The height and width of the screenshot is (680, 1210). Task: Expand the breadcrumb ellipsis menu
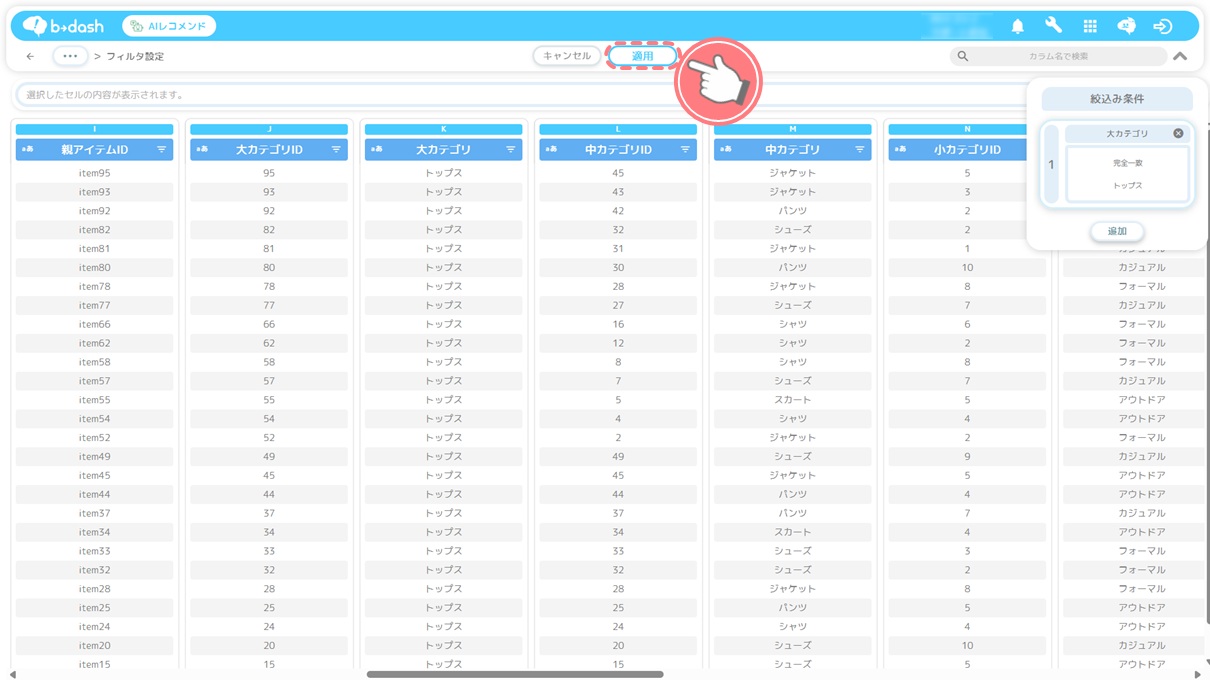click(70, 57)
